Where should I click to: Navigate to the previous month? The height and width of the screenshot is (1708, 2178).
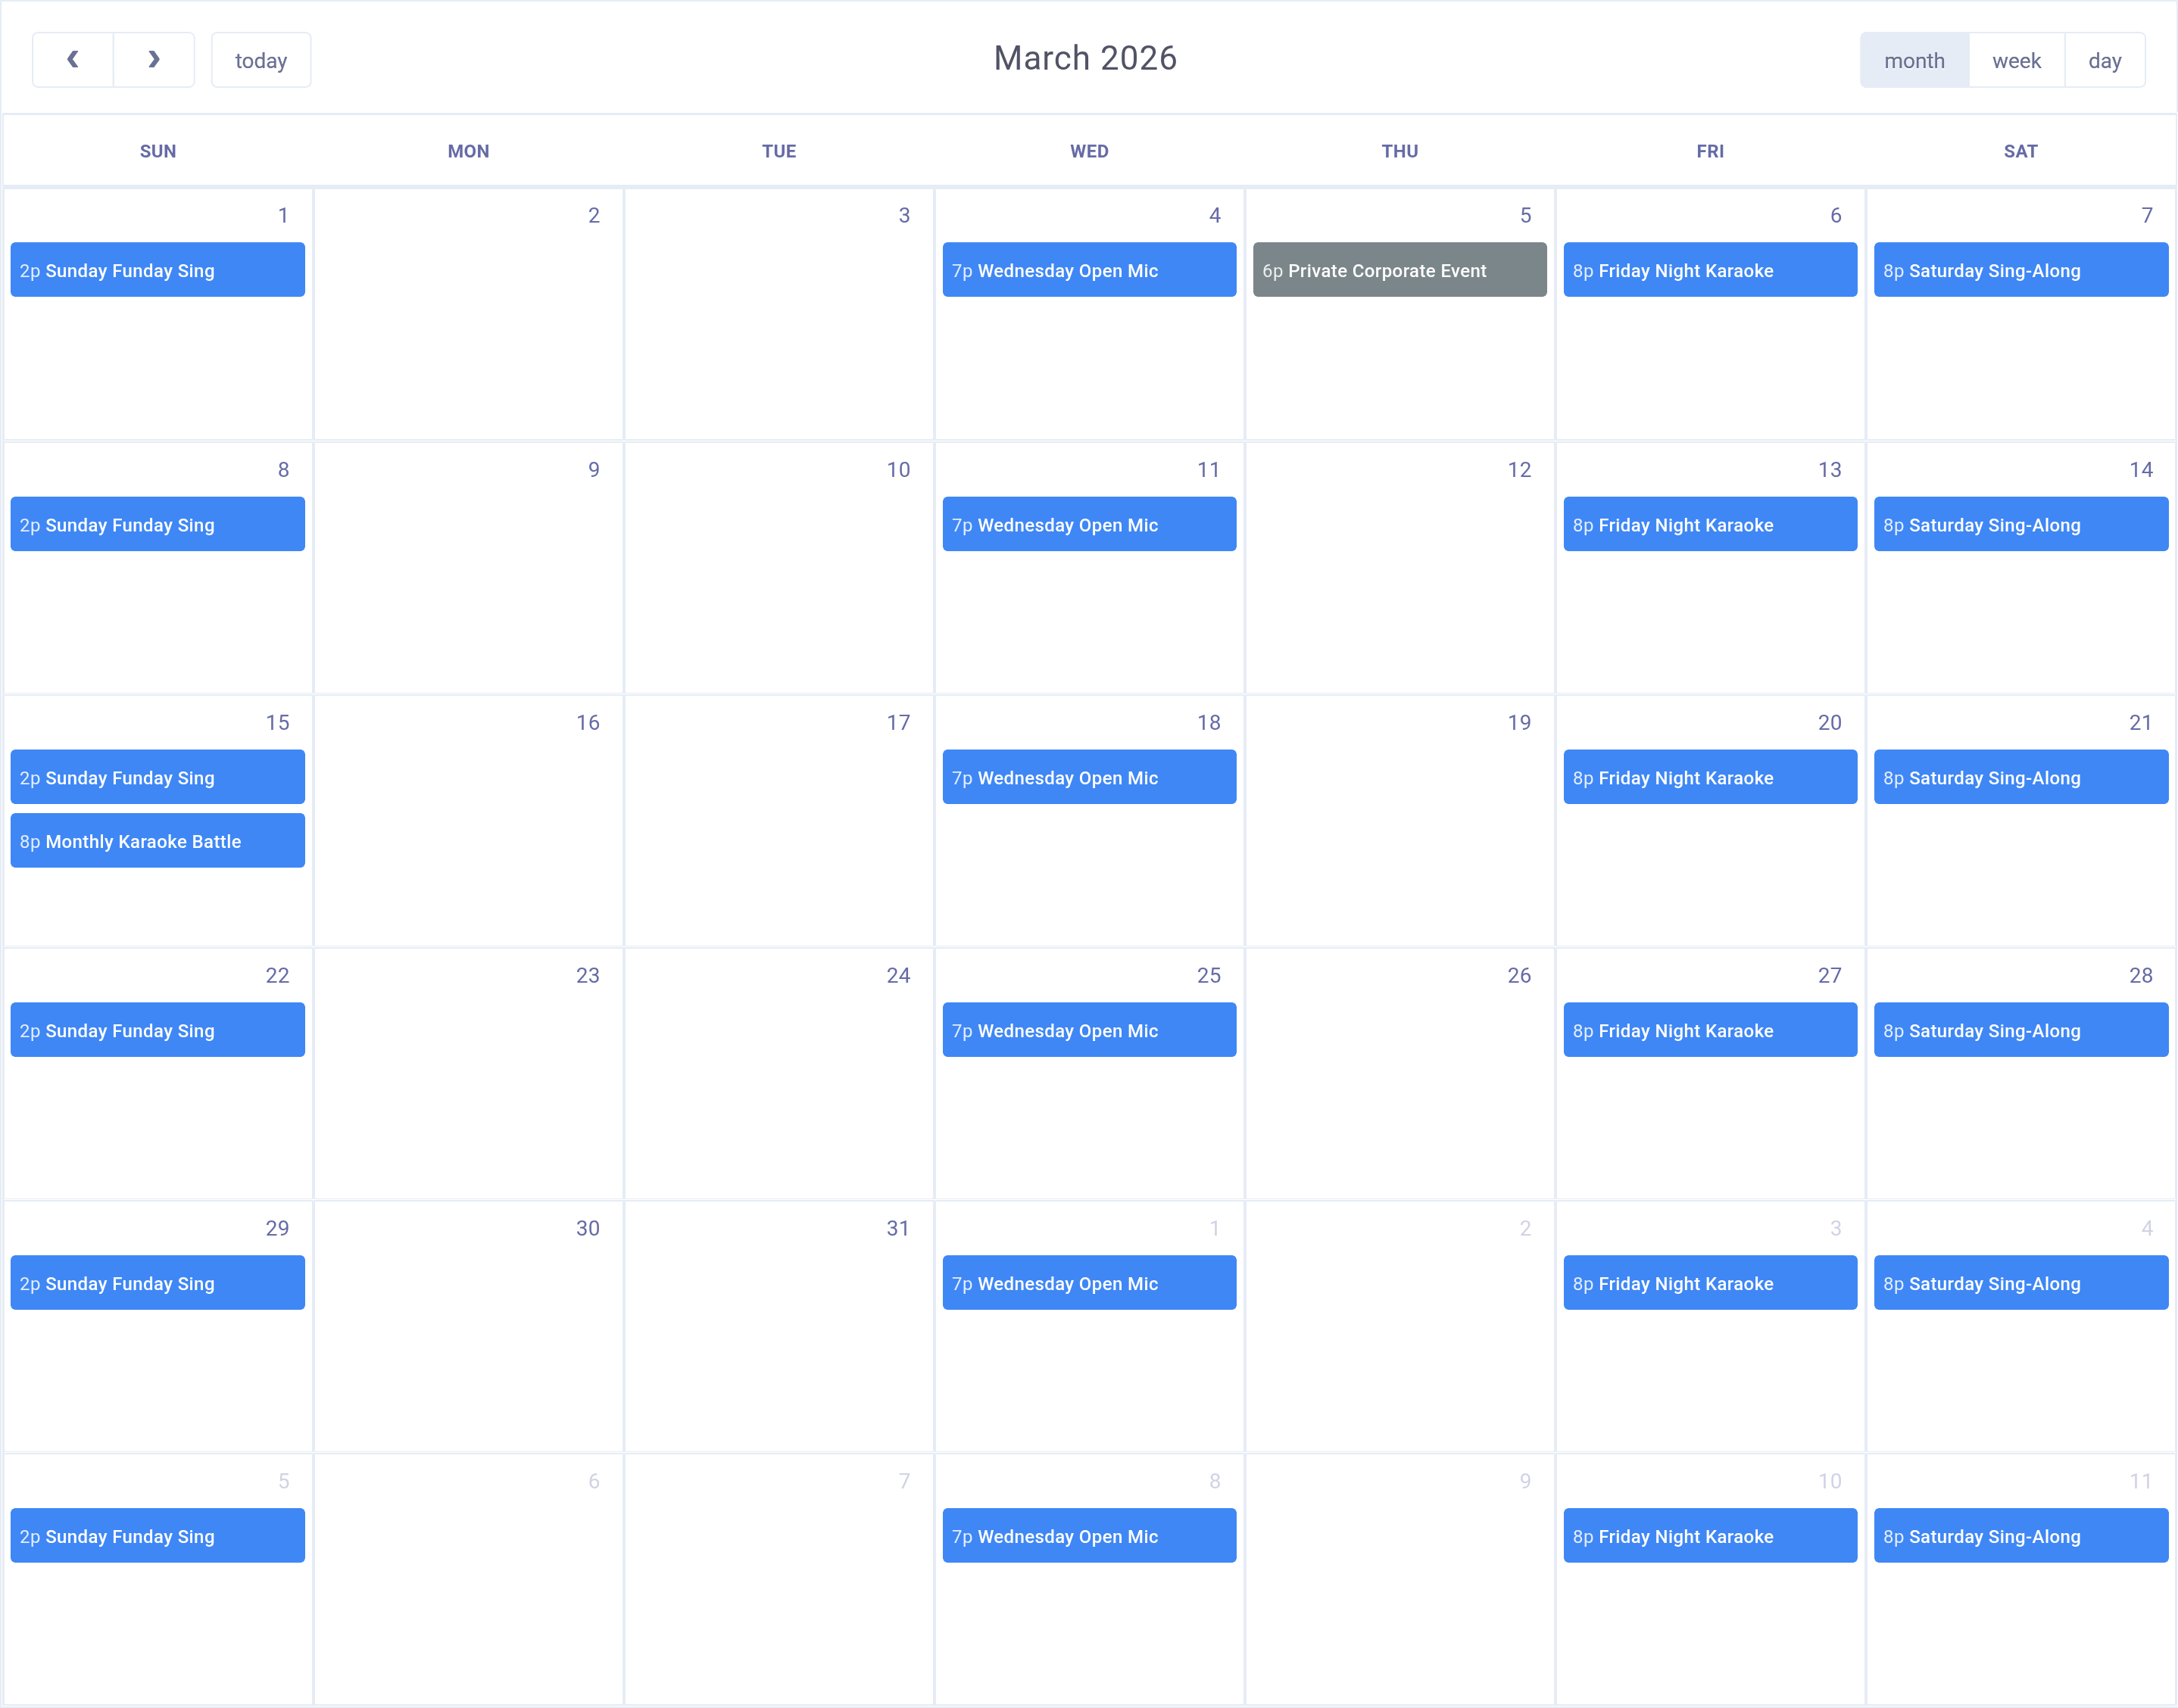(x=72, y=59)
